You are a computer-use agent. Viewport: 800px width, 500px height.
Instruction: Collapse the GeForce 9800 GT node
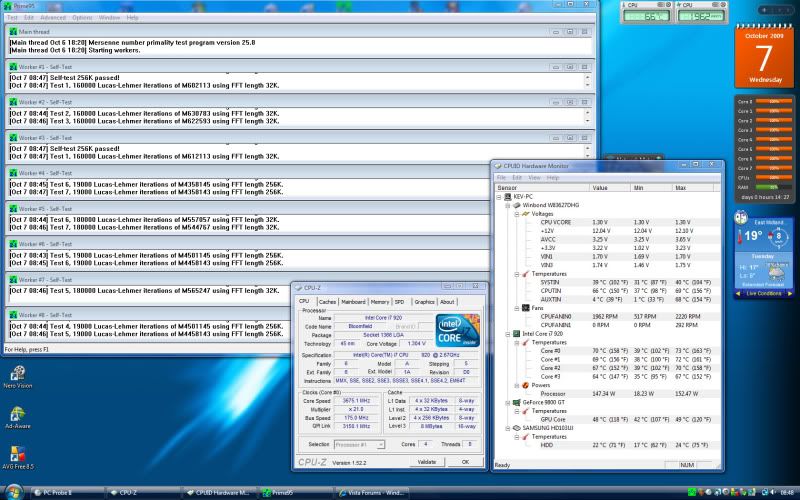click(508, 403)
